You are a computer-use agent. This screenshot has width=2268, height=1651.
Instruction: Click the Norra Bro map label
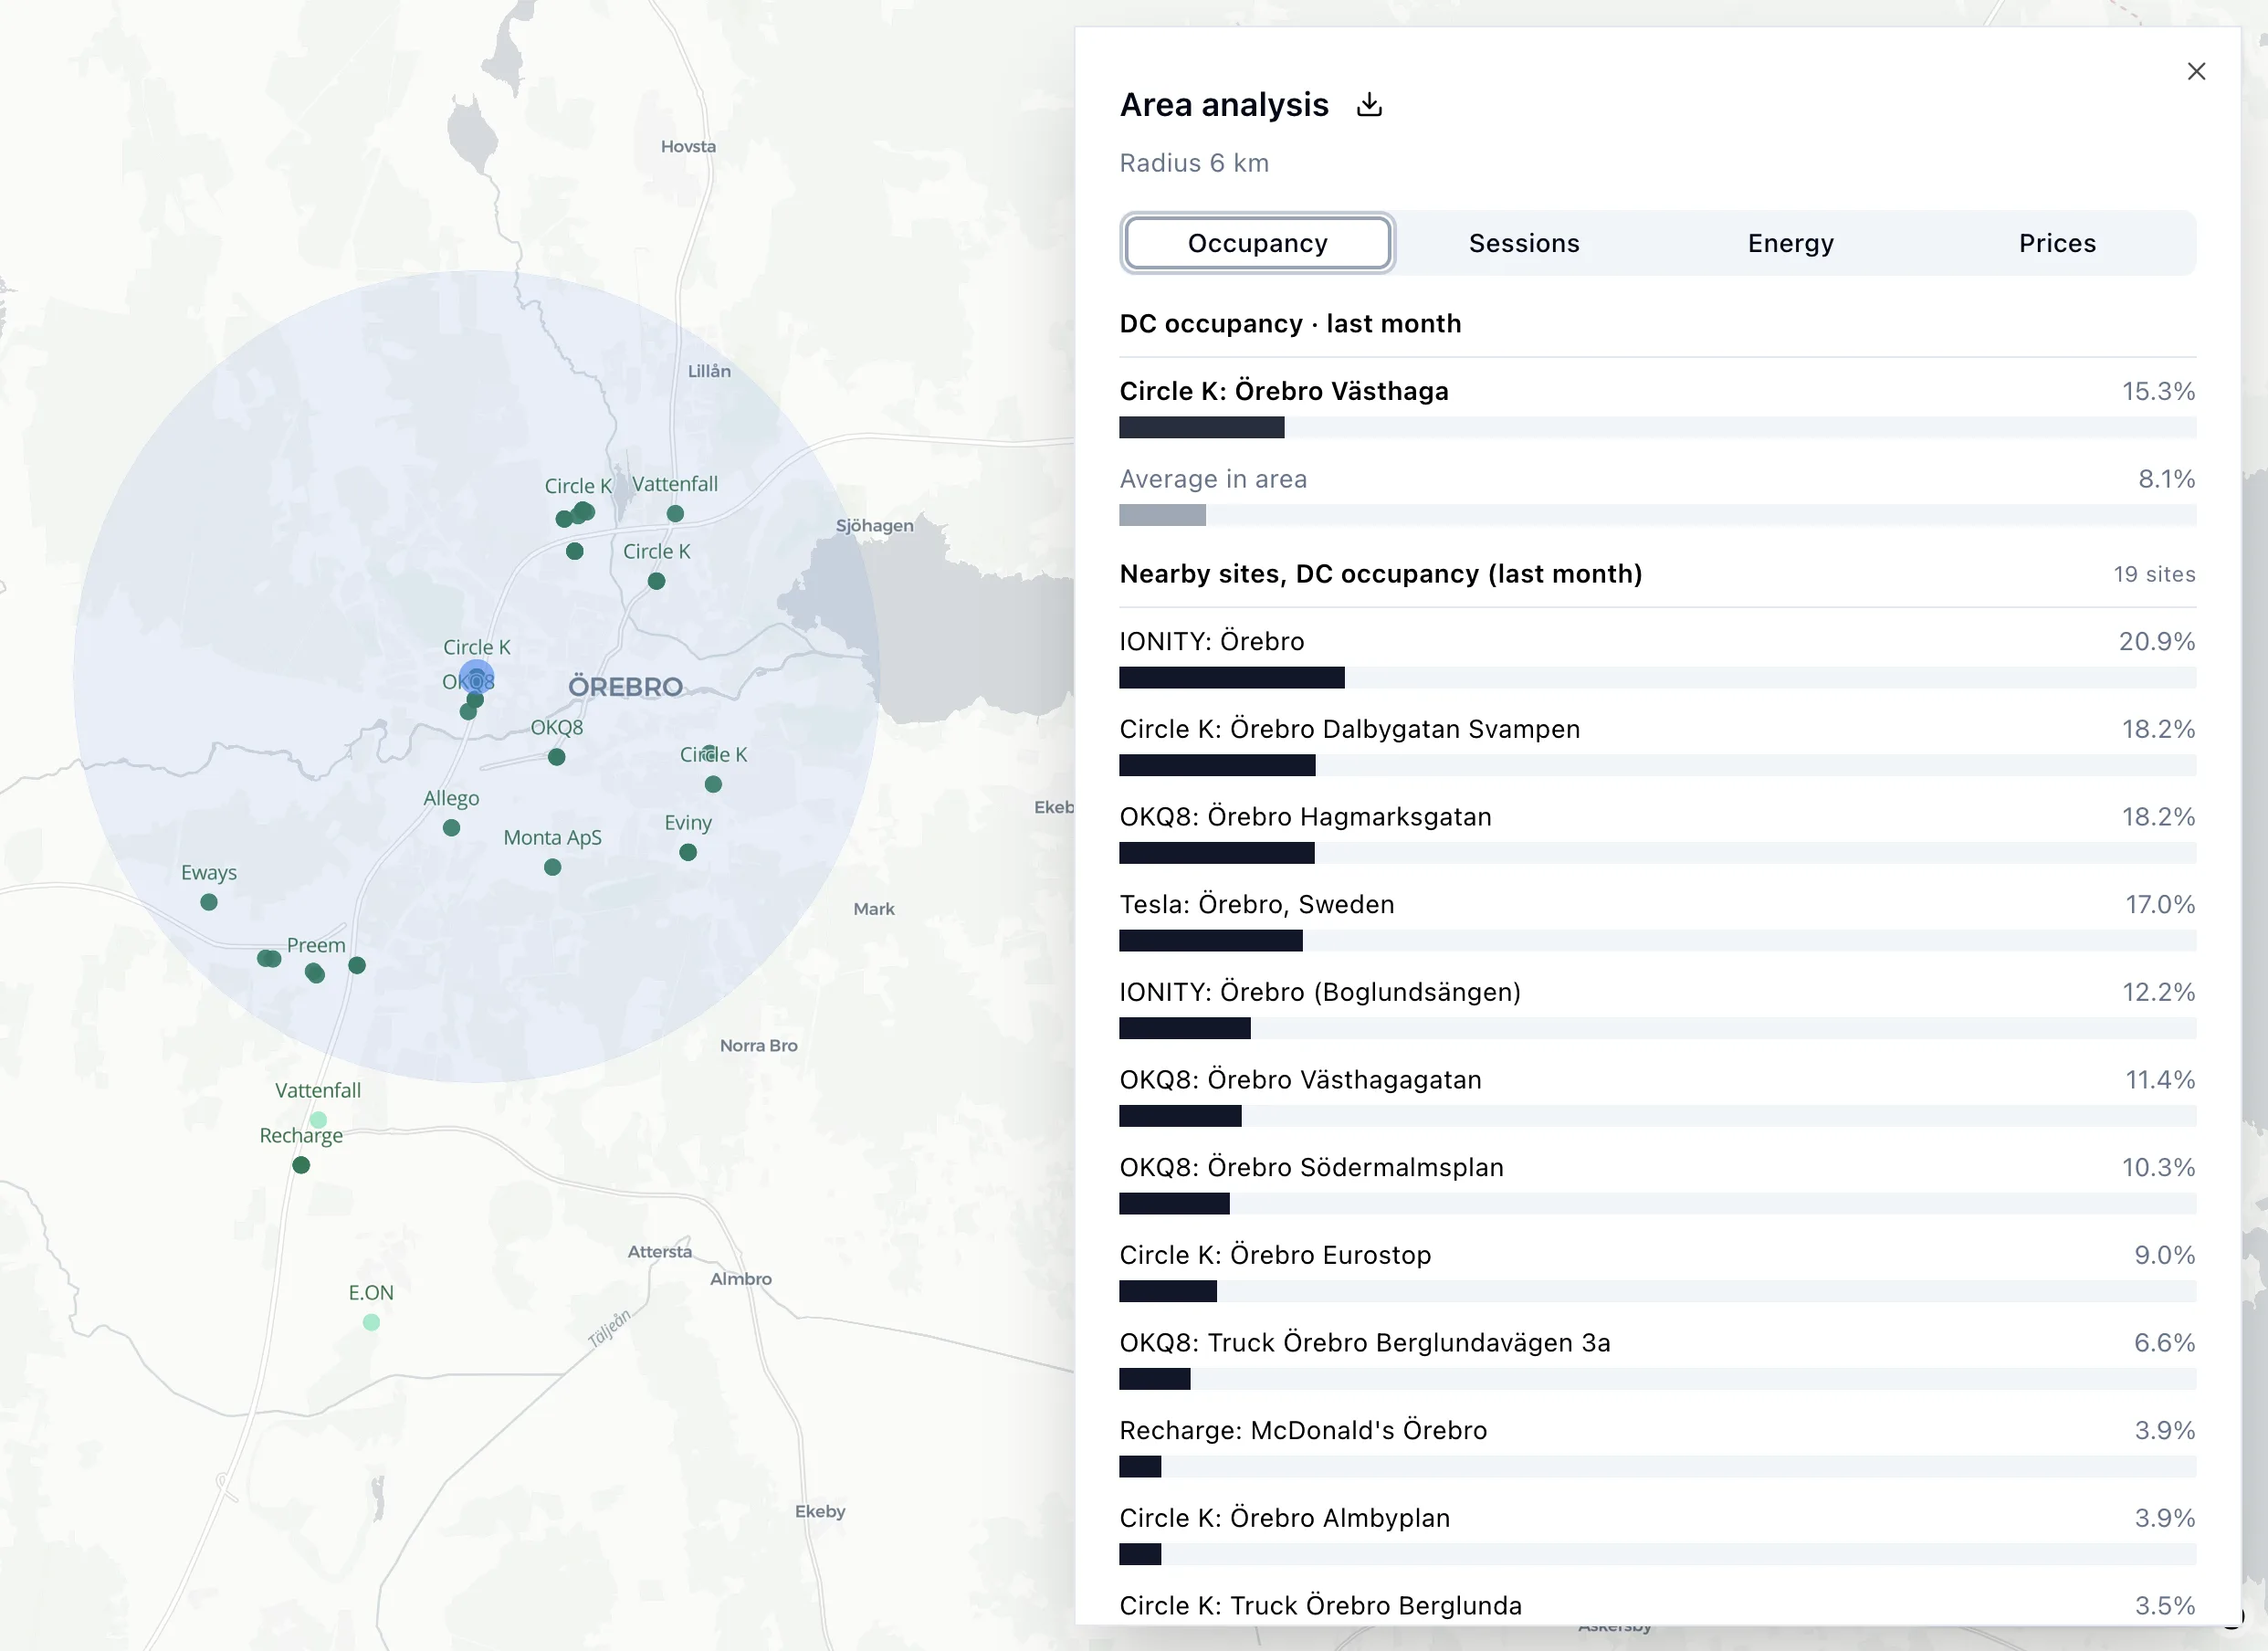tap(759, 1045)
